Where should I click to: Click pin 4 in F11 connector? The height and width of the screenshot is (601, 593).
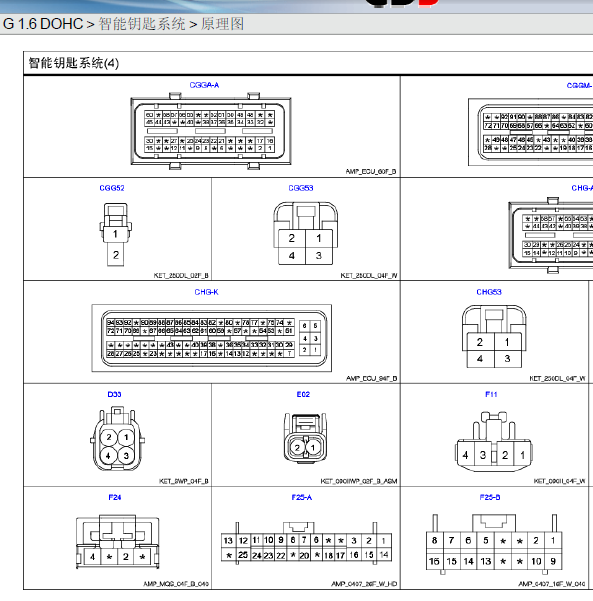point(465,455)
